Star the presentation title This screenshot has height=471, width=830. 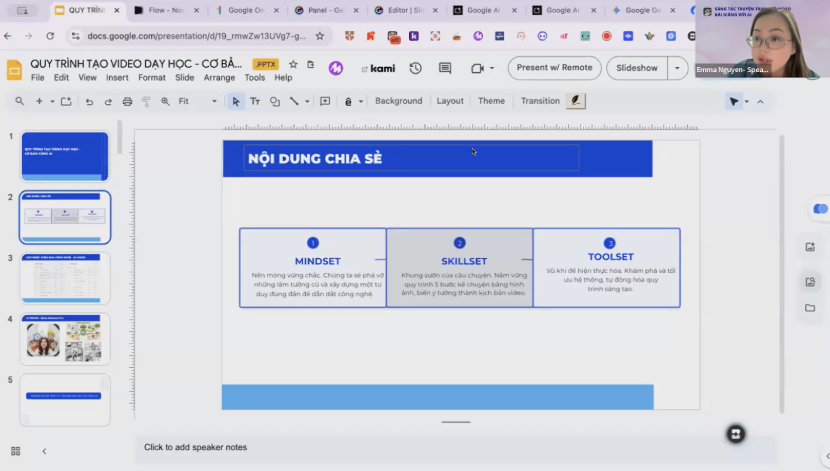point(295,64)
